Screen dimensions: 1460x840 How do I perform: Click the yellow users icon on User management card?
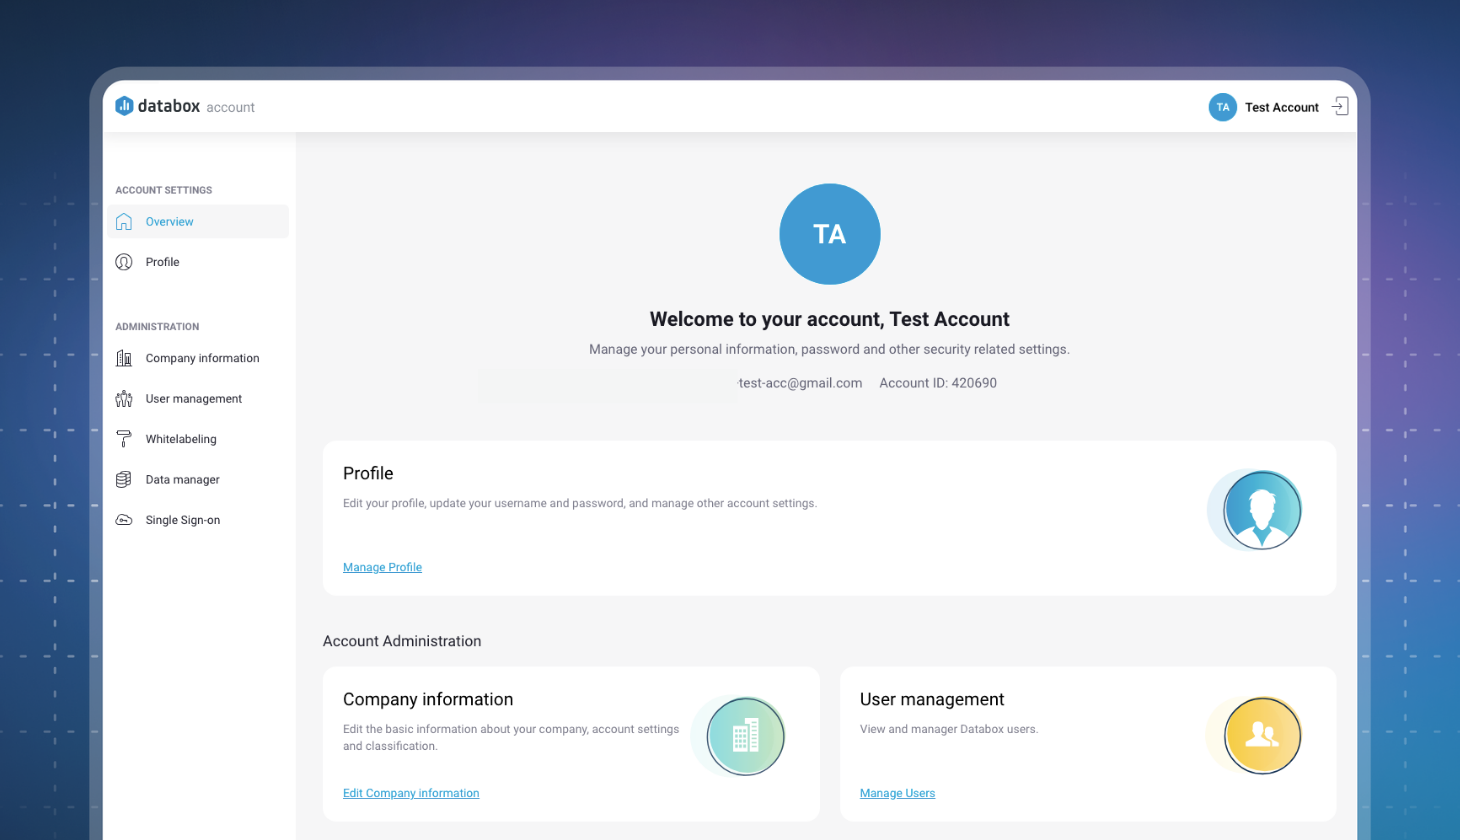click(1260, 736)
